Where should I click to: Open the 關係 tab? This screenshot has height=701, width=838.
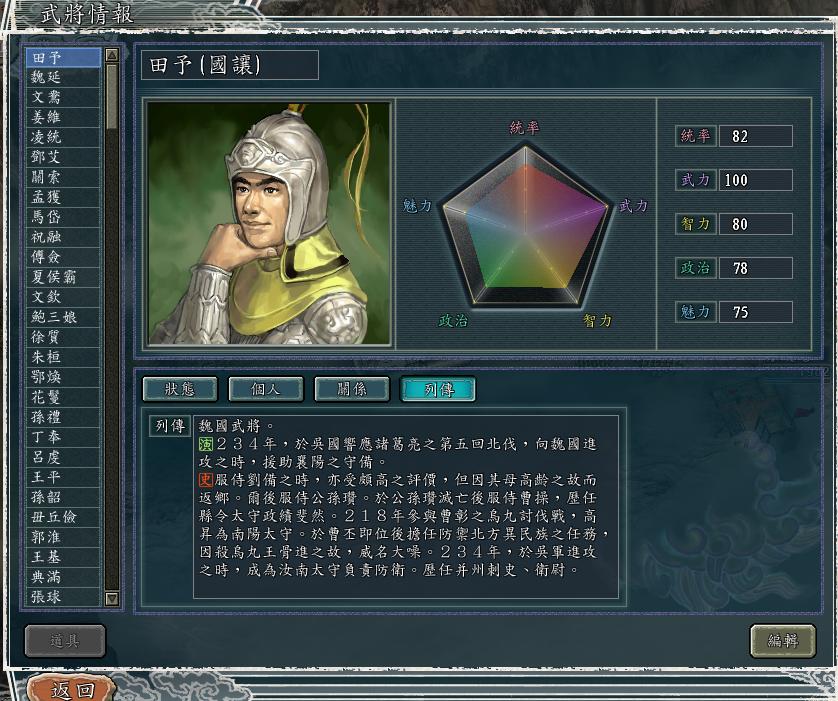352,389
